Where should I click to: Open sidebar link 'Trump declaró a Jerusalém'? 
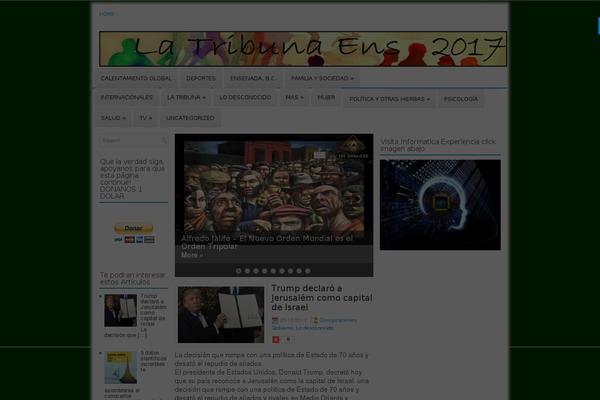pos(153,310)
